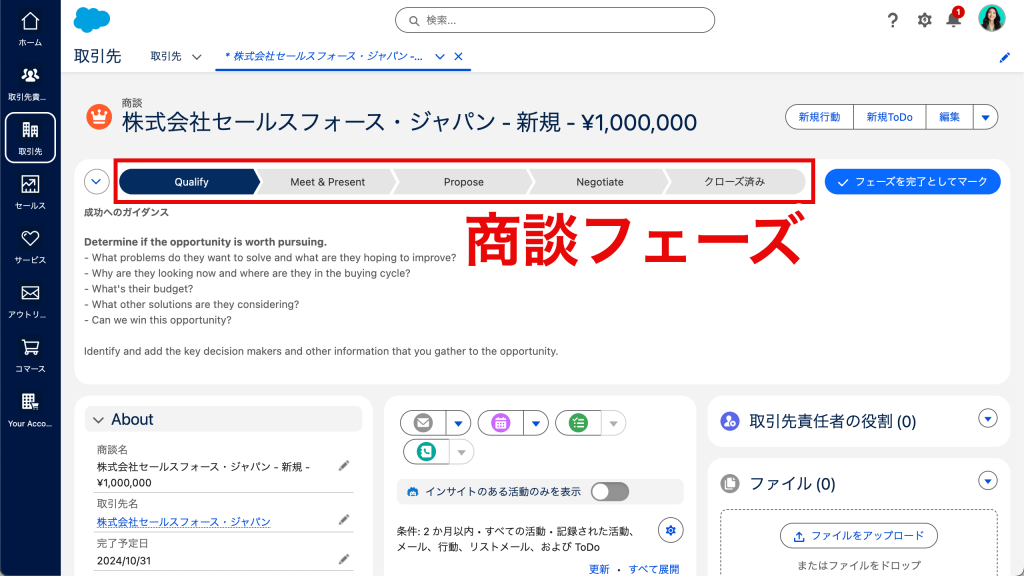1024x576 pixels.
Task: Click the 新規ToDo button
Action: (889, 118)
